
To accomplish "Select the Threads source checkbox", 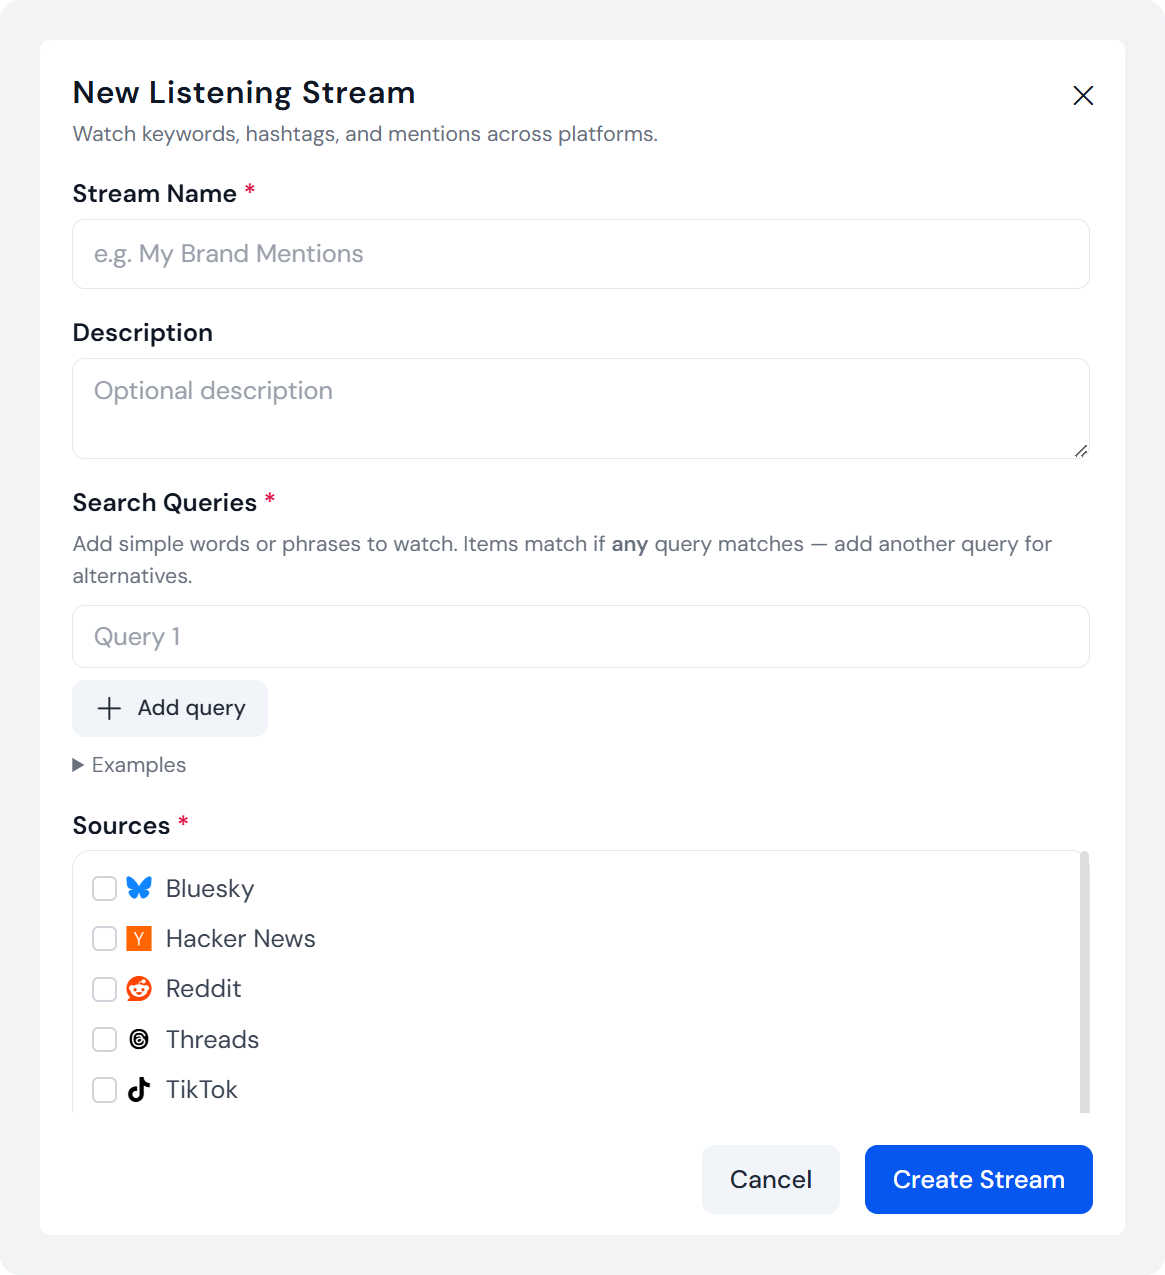I will (104, 1039).
